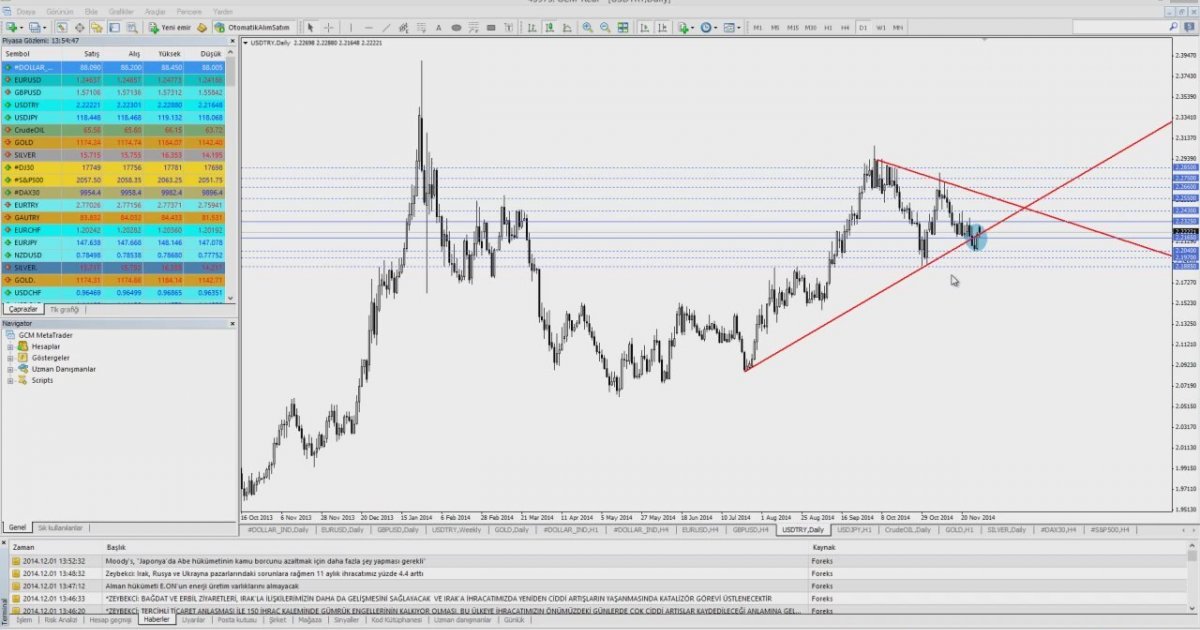Click the zoom out magnifier icon

coord(606,28)
